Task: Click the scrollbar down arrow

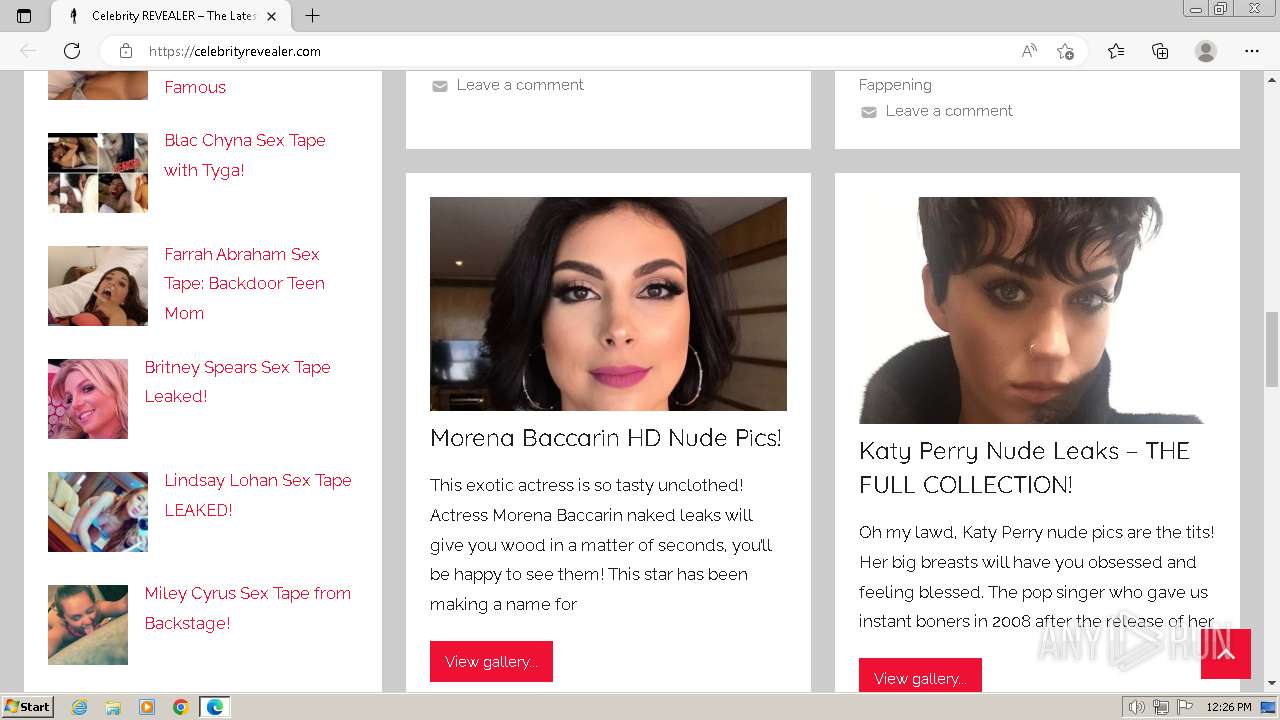Action: [1272, 683]
